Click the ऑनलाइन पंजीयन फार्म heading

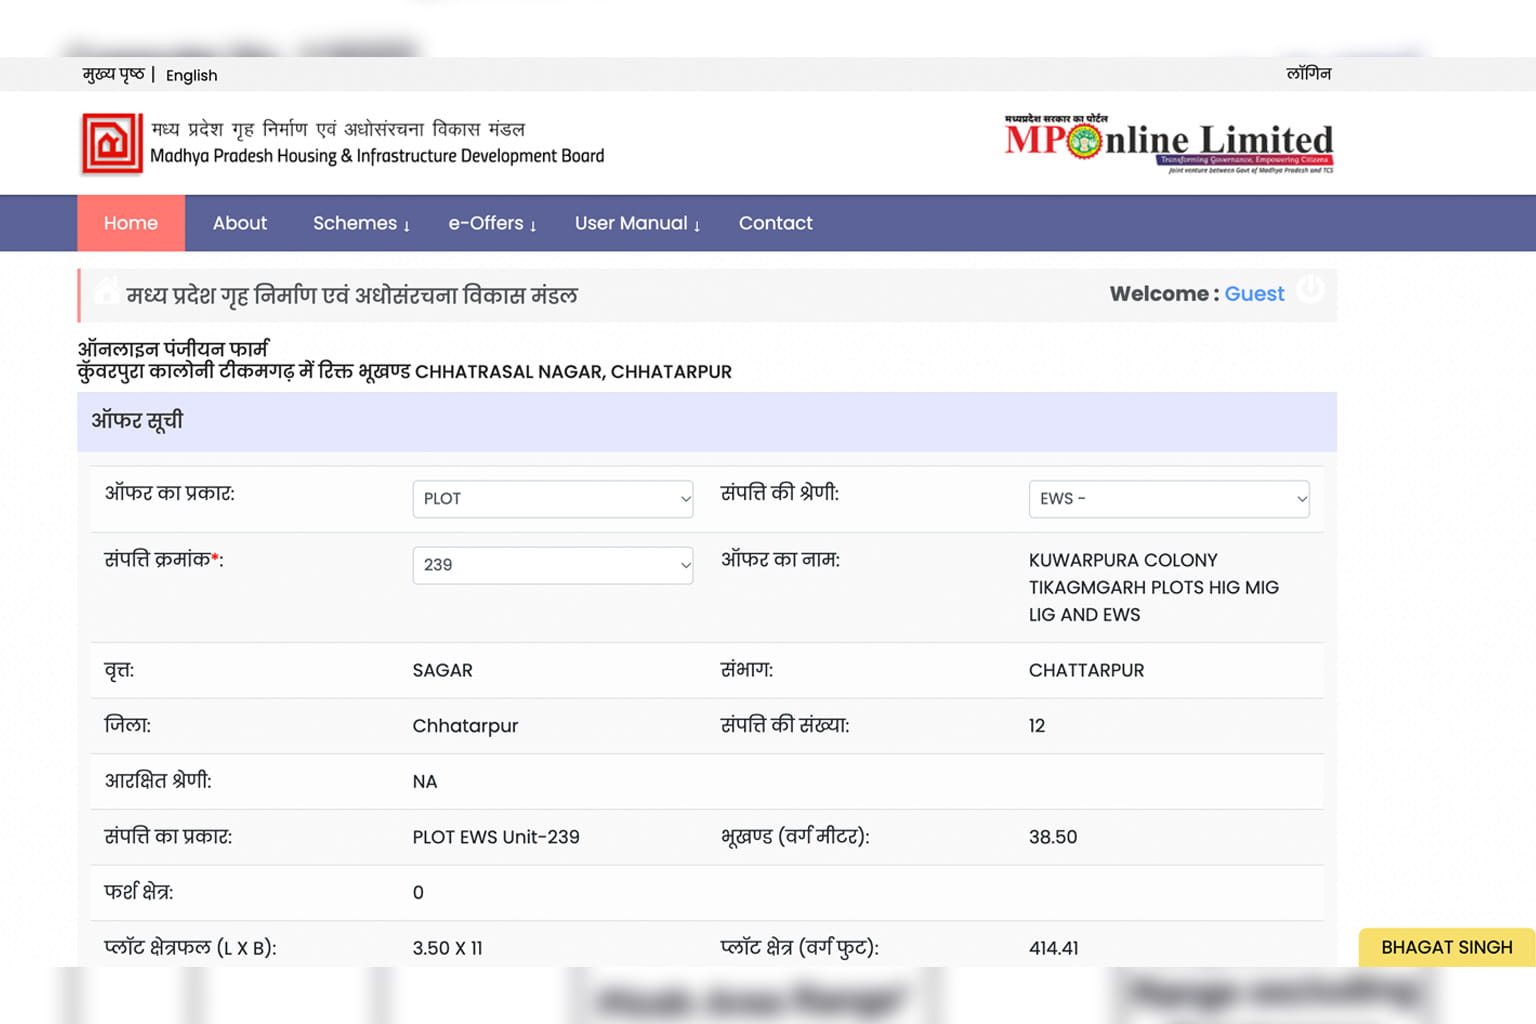(173, 349)
